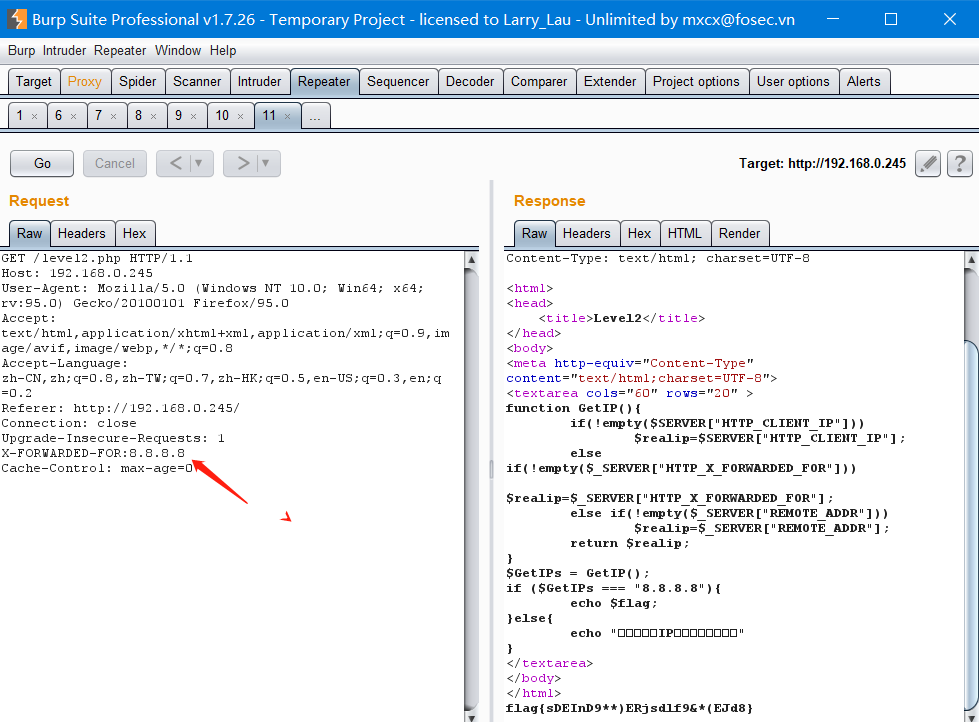Close repeater tab 8

[153, 116]
